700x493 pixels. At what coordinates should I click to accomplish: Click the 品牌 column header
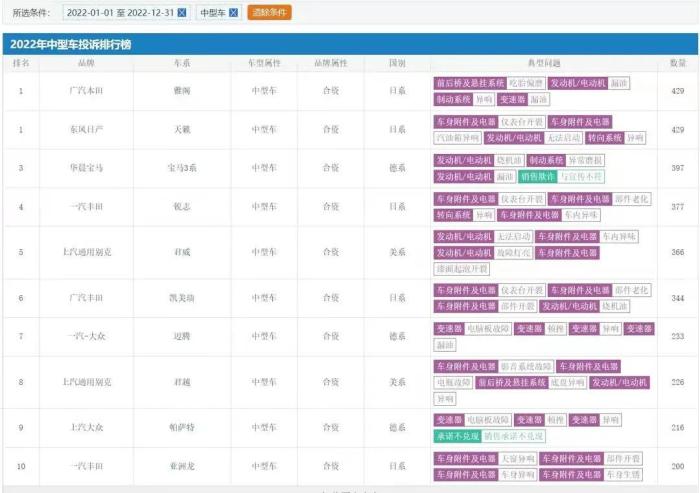point(86,63)
